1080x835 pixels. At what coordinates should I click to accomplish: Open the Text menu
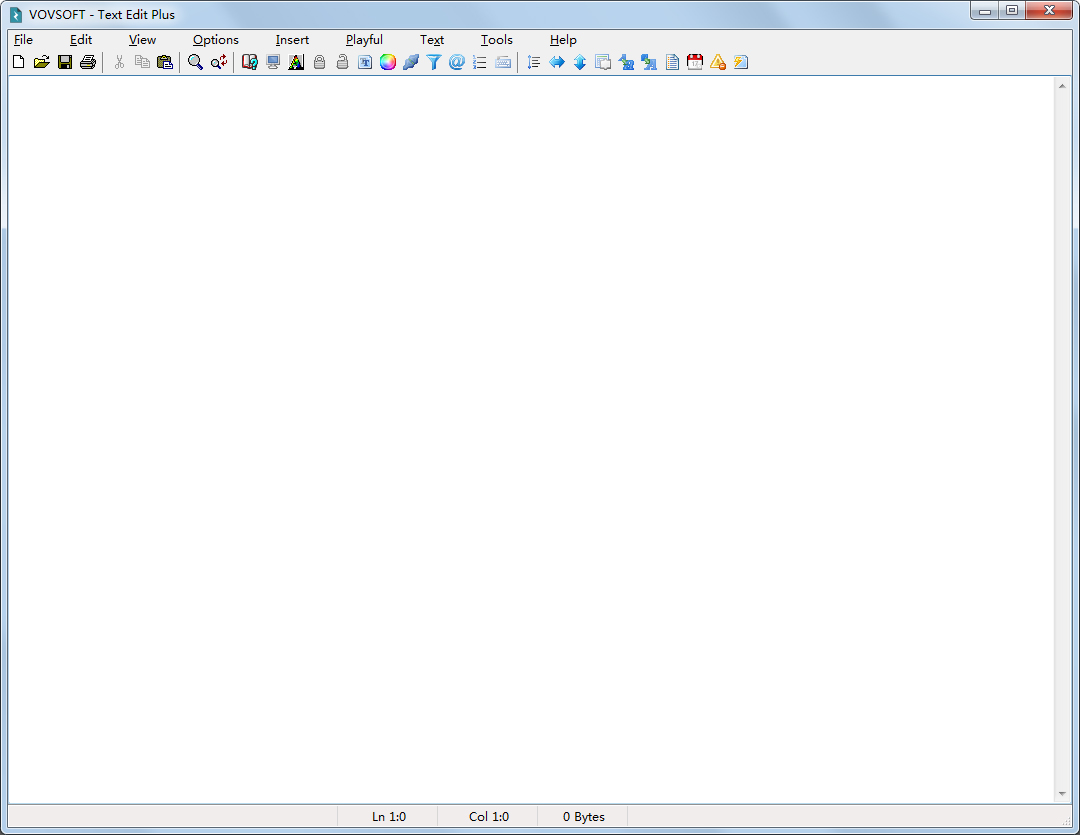tap(432, 40)
